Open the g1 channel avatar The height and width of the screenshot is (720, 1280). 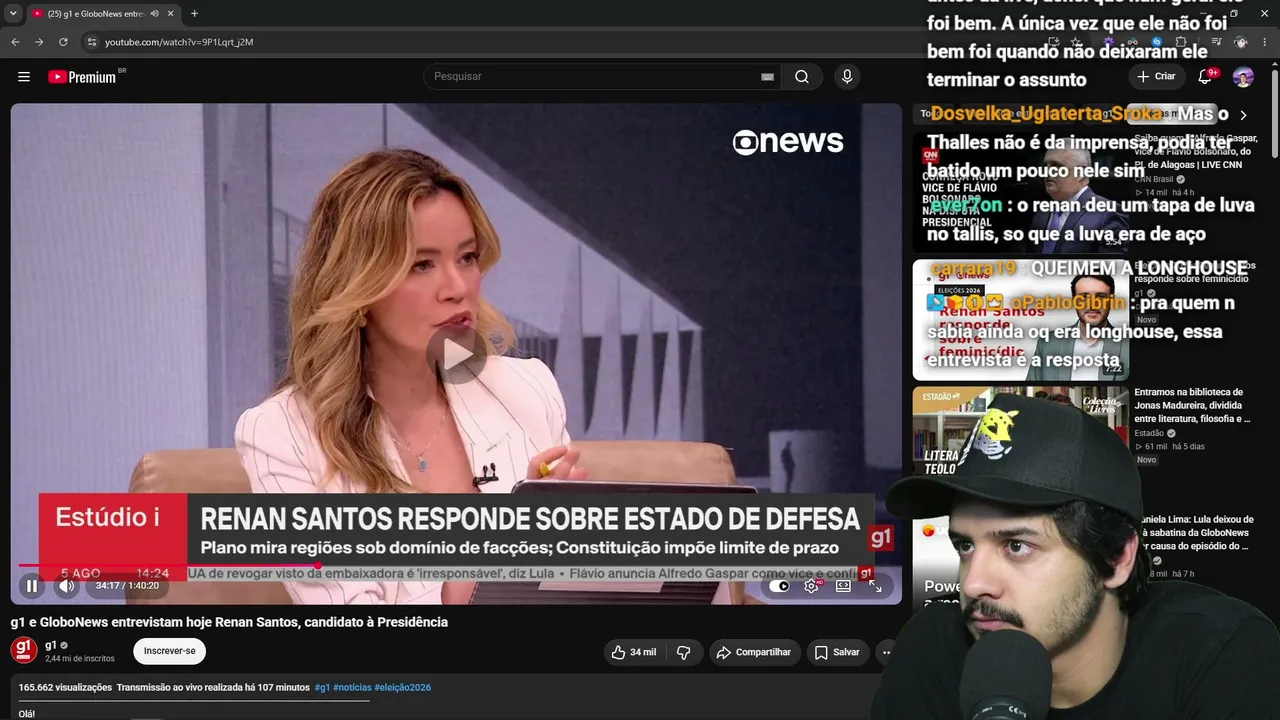24,651
